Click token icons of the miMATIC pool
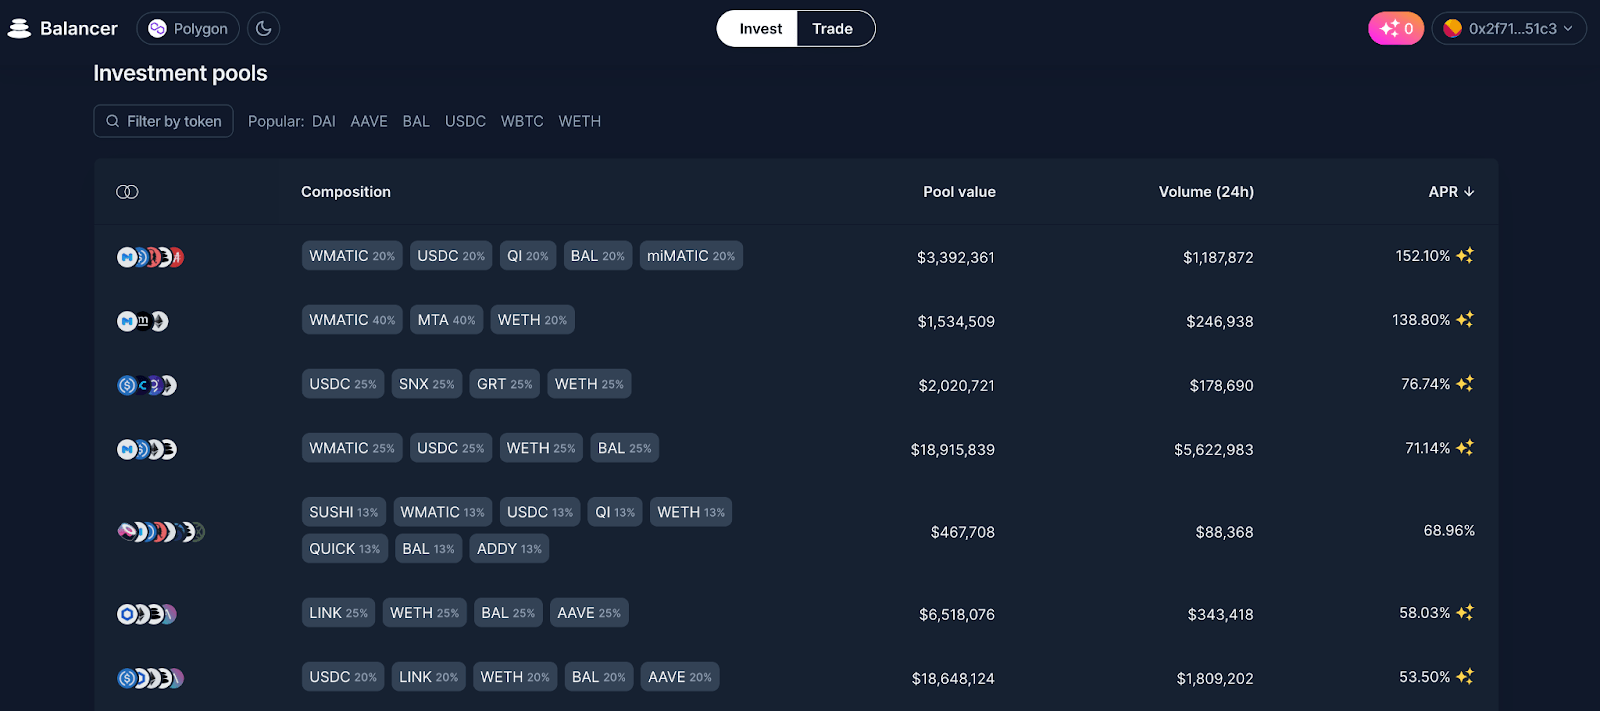Viewport: 1600px width, 711px height. (x=150, y=257)
